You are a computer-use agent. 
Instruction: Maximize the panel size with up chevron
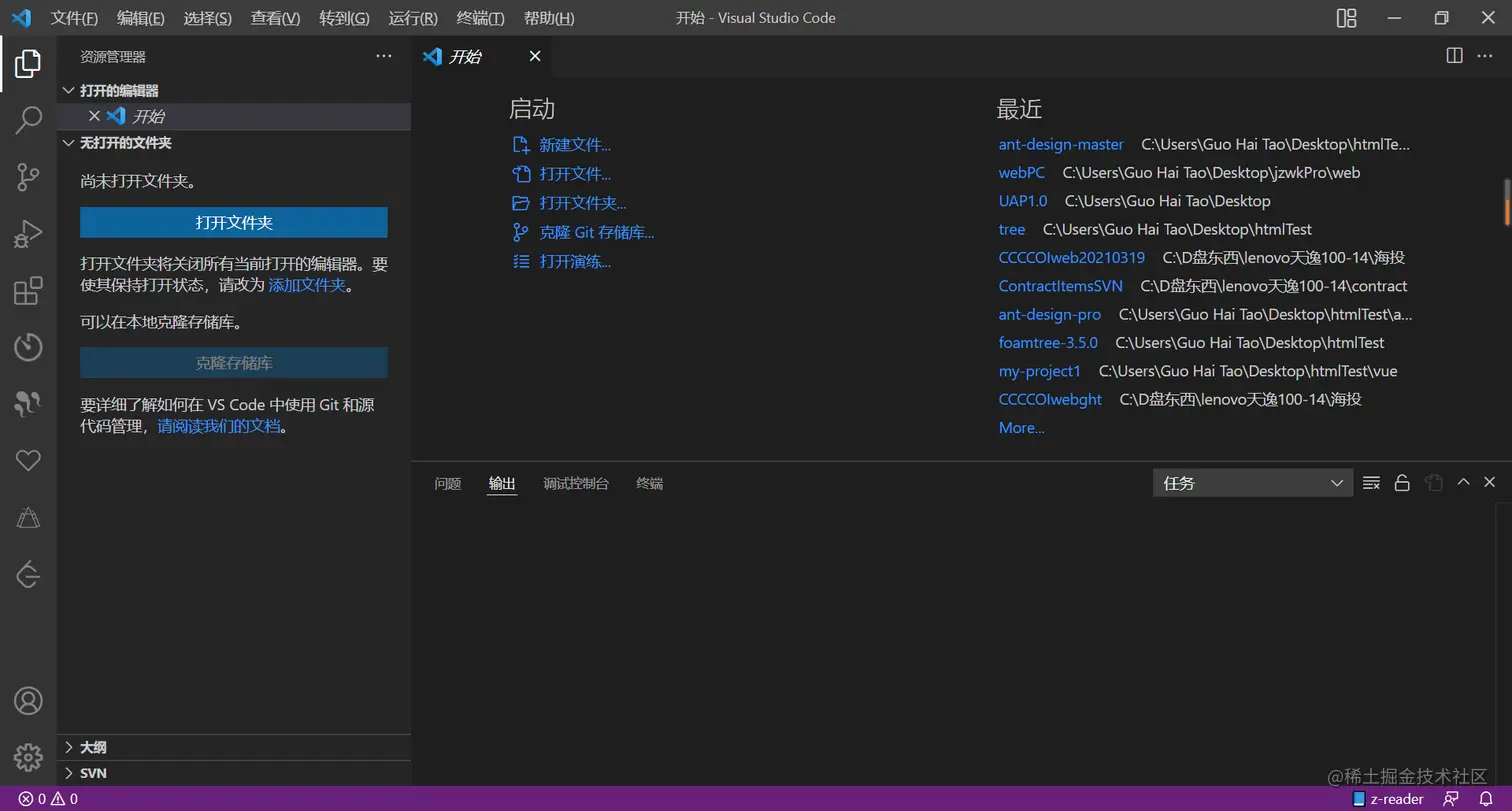click(1463, 482)
